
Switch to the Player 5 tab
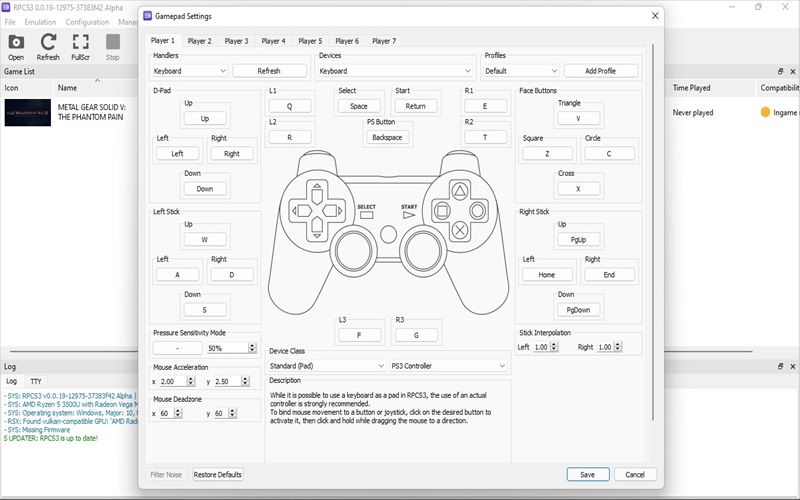point(310,41)
